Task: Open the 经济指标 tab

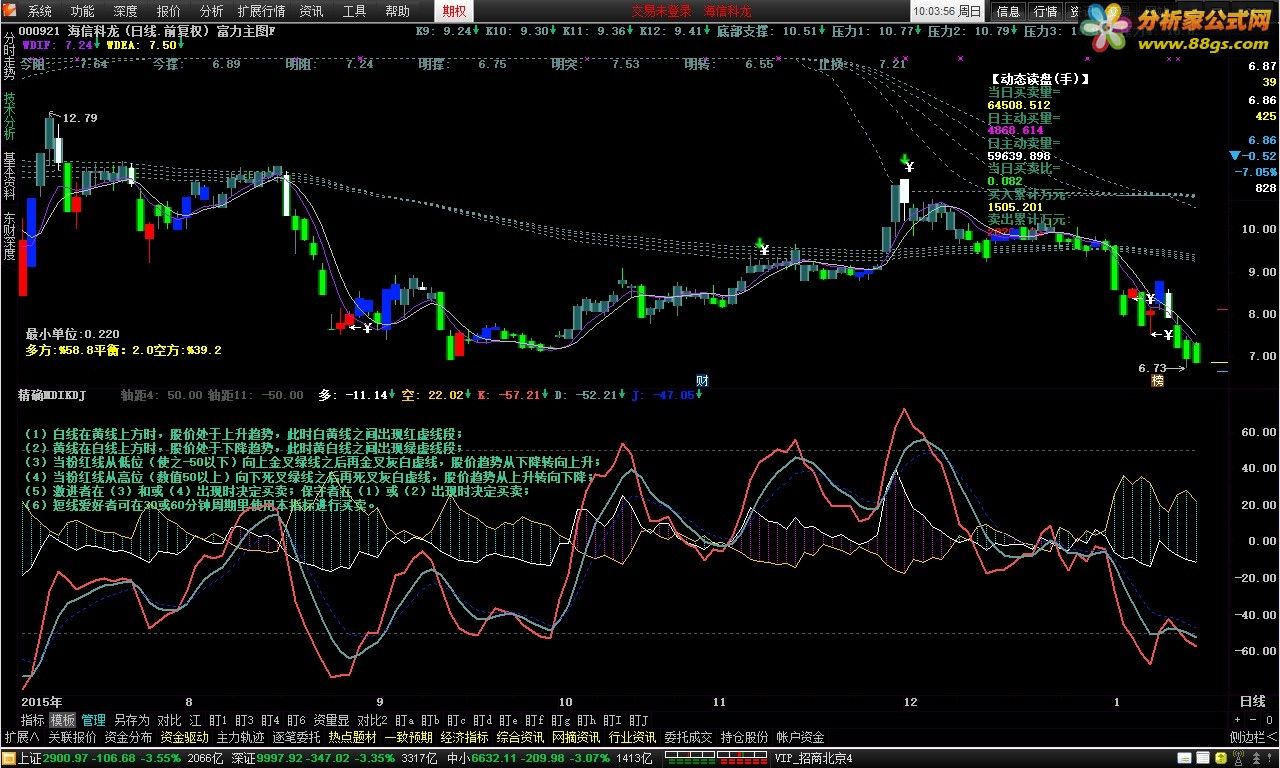Action: tap(465, 738)
